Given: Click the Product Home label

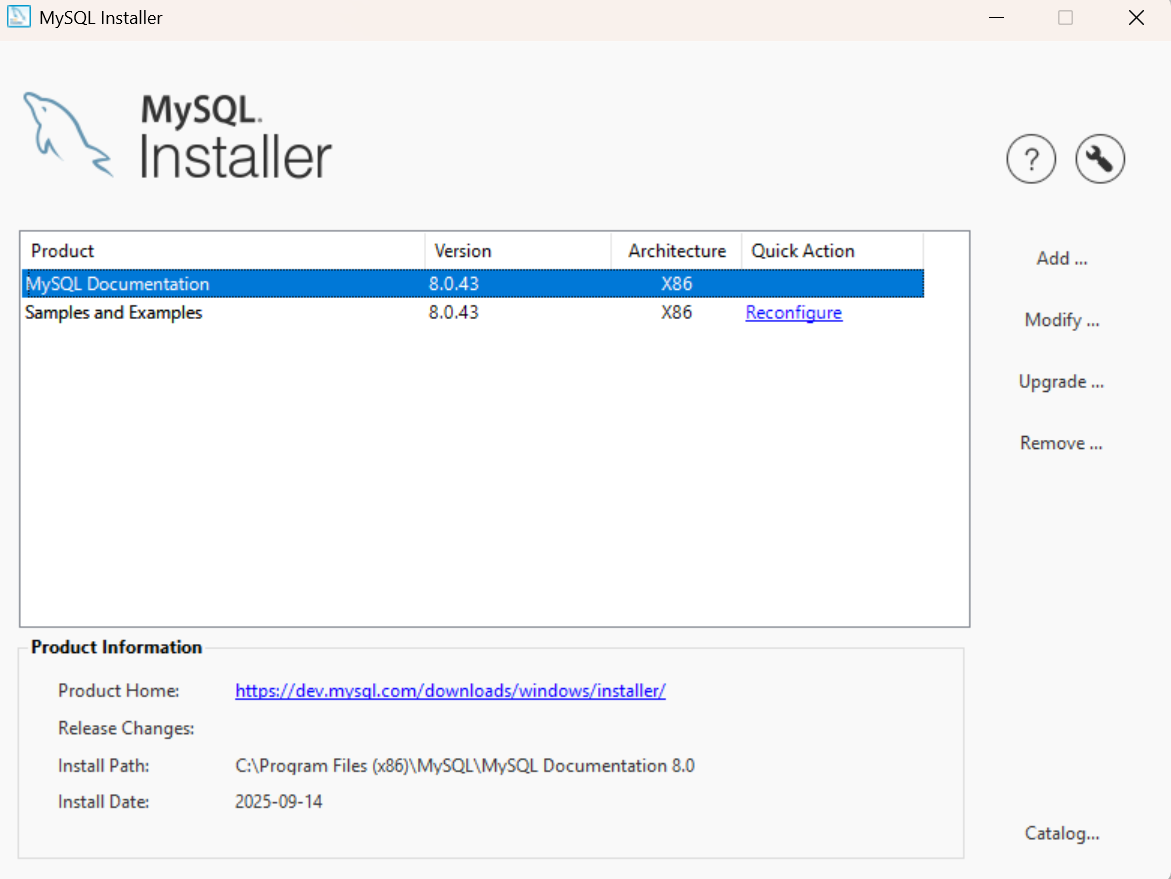Looking at the screenshot, I should (119, 691).
